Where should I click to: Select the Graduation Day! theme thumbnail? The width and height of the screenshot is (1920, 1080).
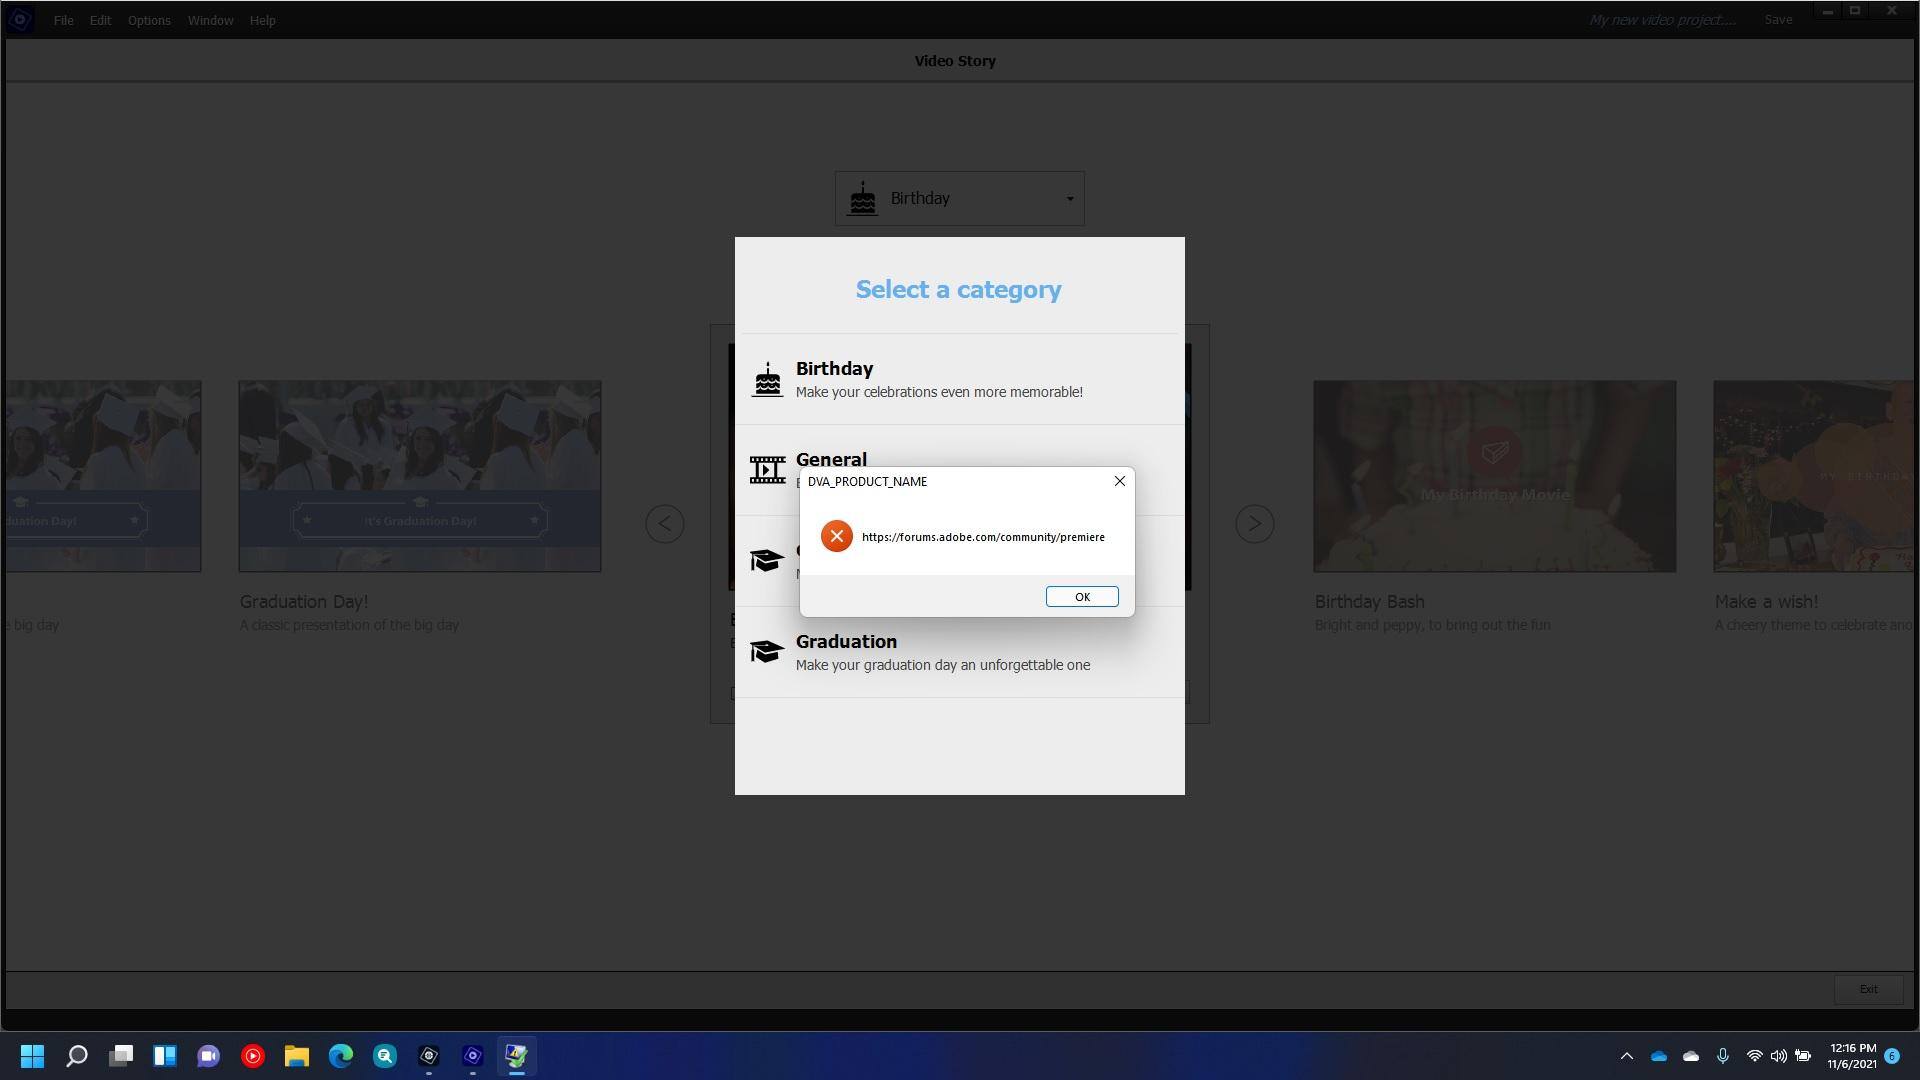(419, 476)
